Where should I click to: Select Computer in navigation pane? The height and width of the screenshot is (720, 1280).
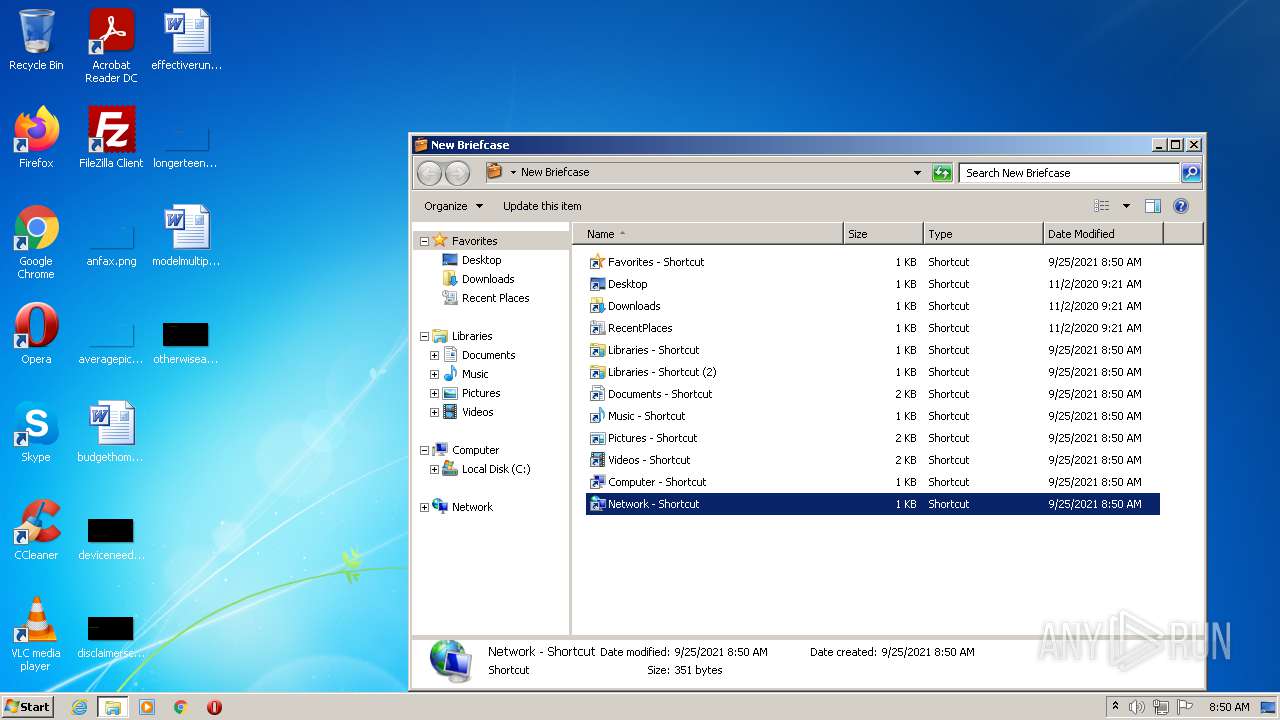465,450
